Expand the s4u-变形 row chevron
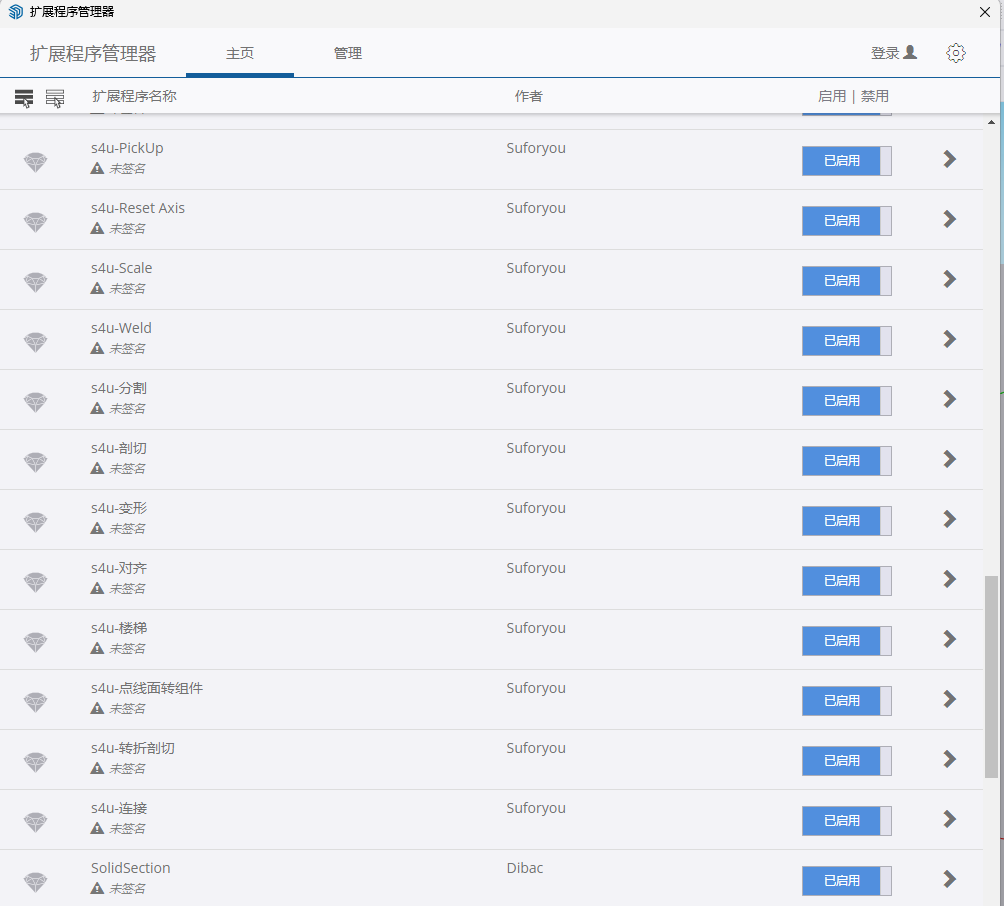 [x=950, y=519]
